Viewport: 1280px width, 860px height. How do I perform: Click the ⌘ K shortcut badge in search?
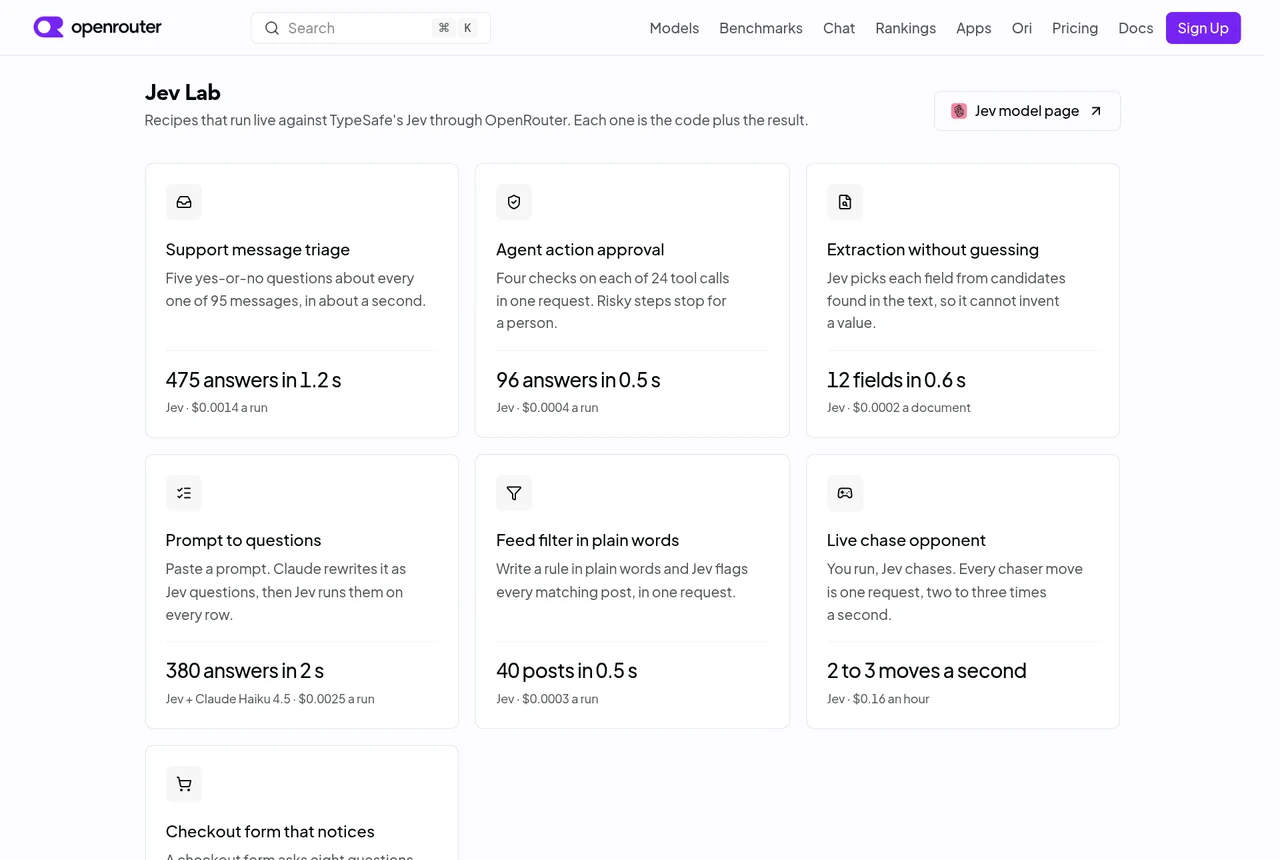pos(455,28)
